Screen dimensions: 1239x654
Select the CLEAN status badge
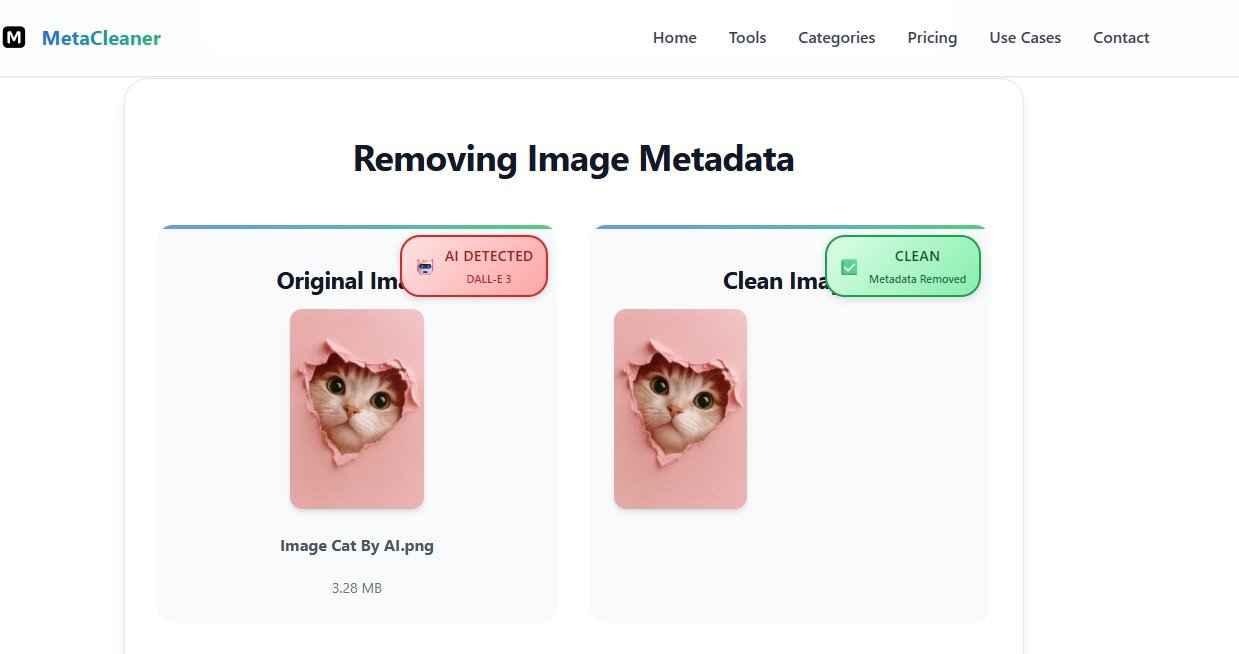[903, 265]
